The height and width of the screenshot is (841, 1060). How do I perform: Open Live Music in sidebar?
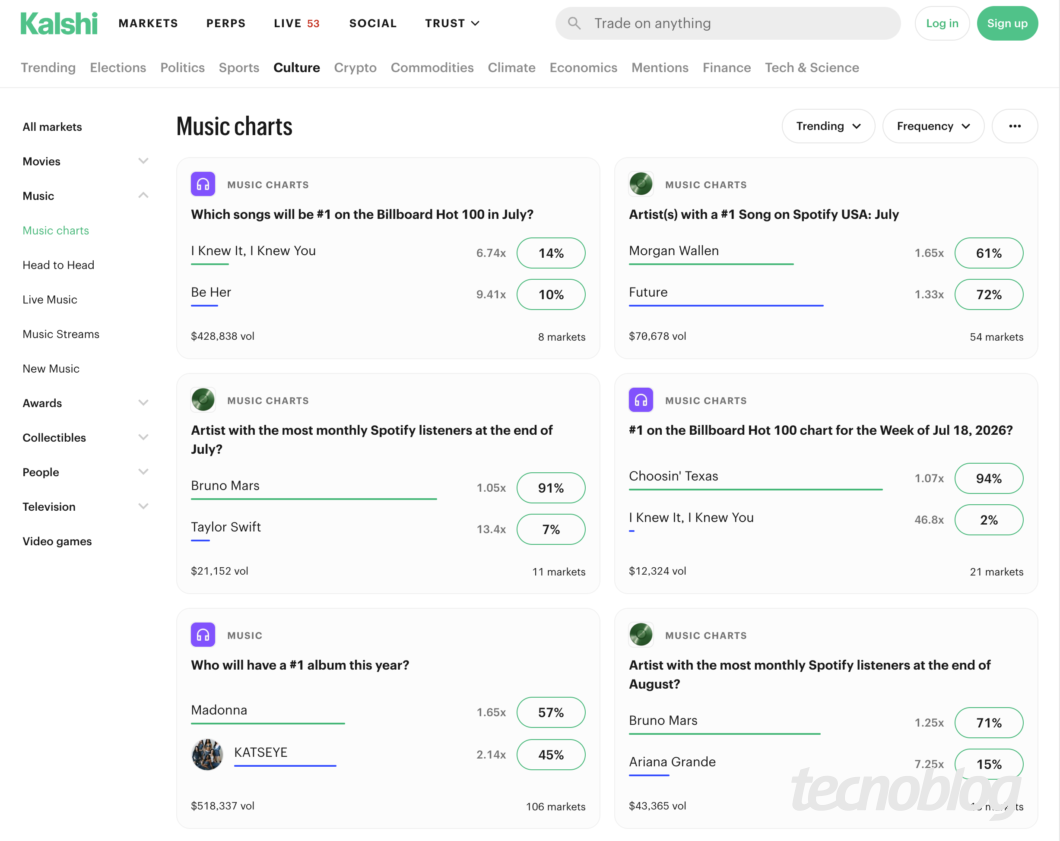pyautogui.click(x=49, y=299)
